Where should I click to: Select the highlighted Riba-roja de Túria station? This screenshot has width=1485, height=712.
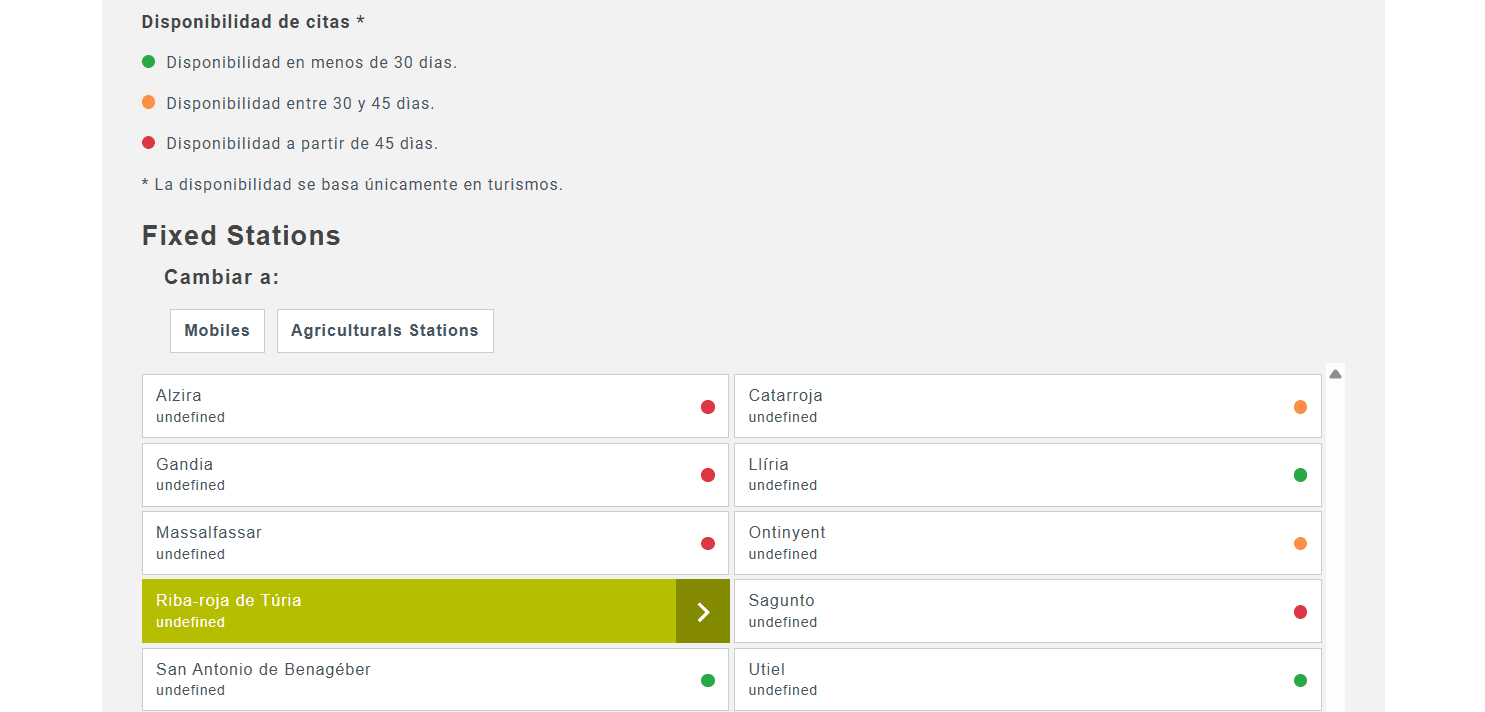coord(400,611)
